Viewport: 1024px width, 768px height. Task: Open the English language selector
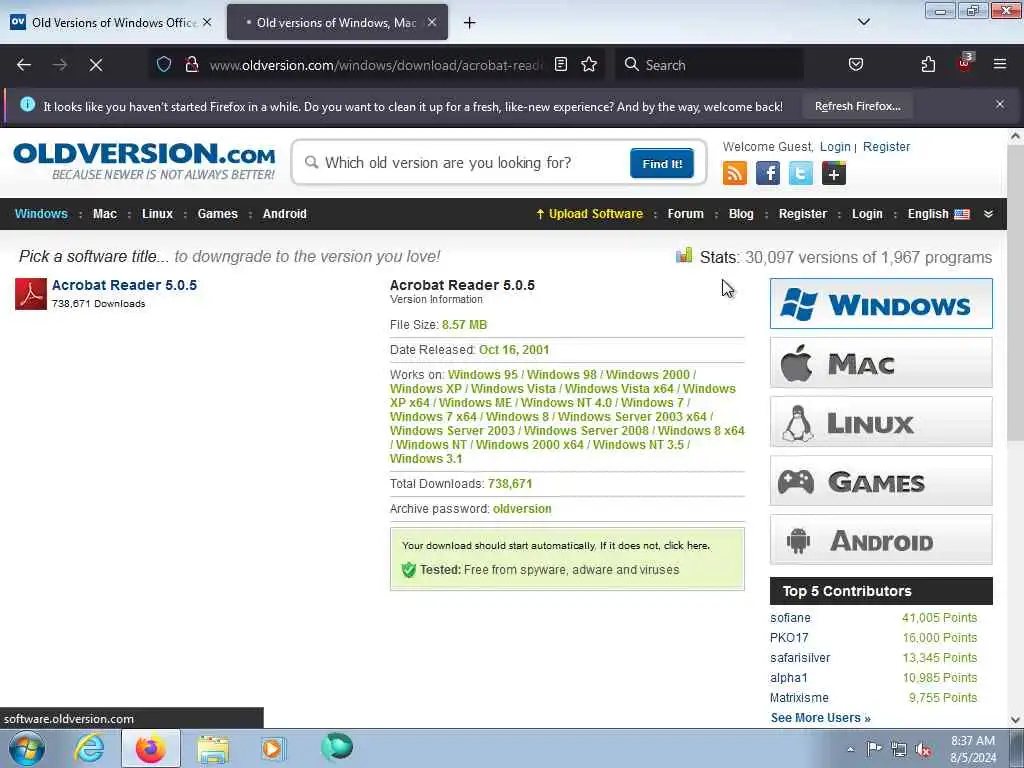(x=938, y=214)
